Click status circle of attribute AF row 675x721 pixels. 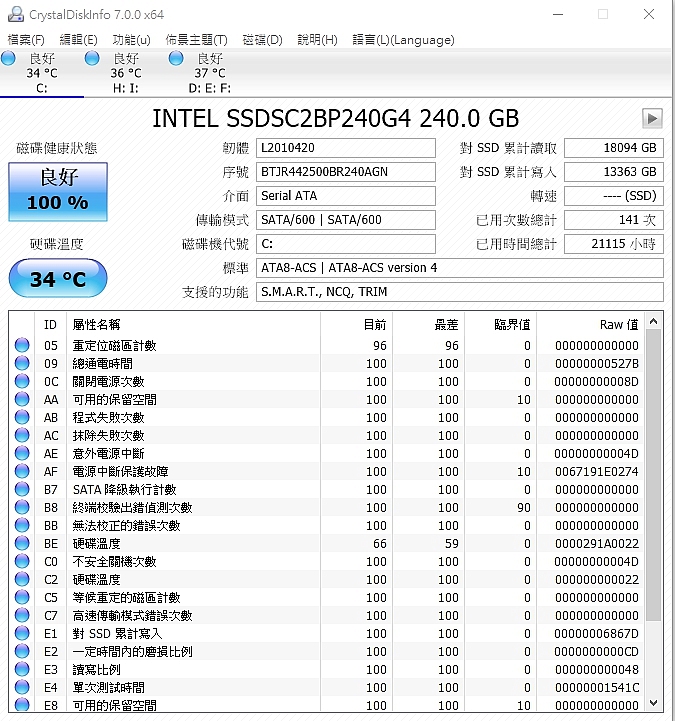22,471
